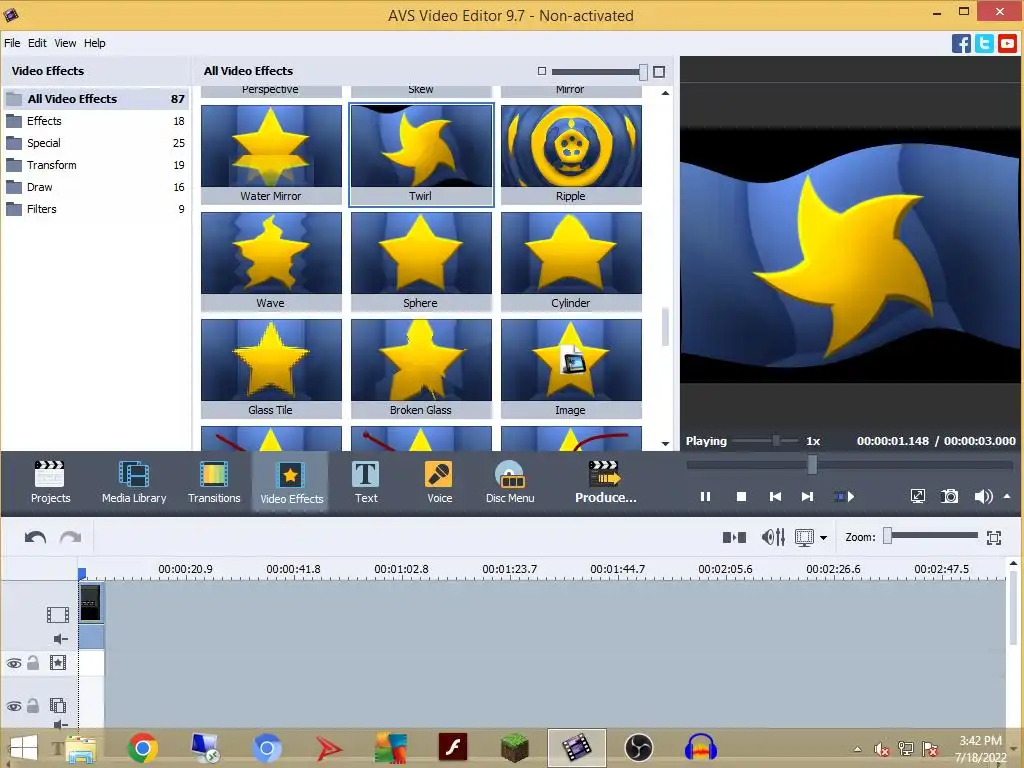Click the detach preview window icon

pos(918,496)
